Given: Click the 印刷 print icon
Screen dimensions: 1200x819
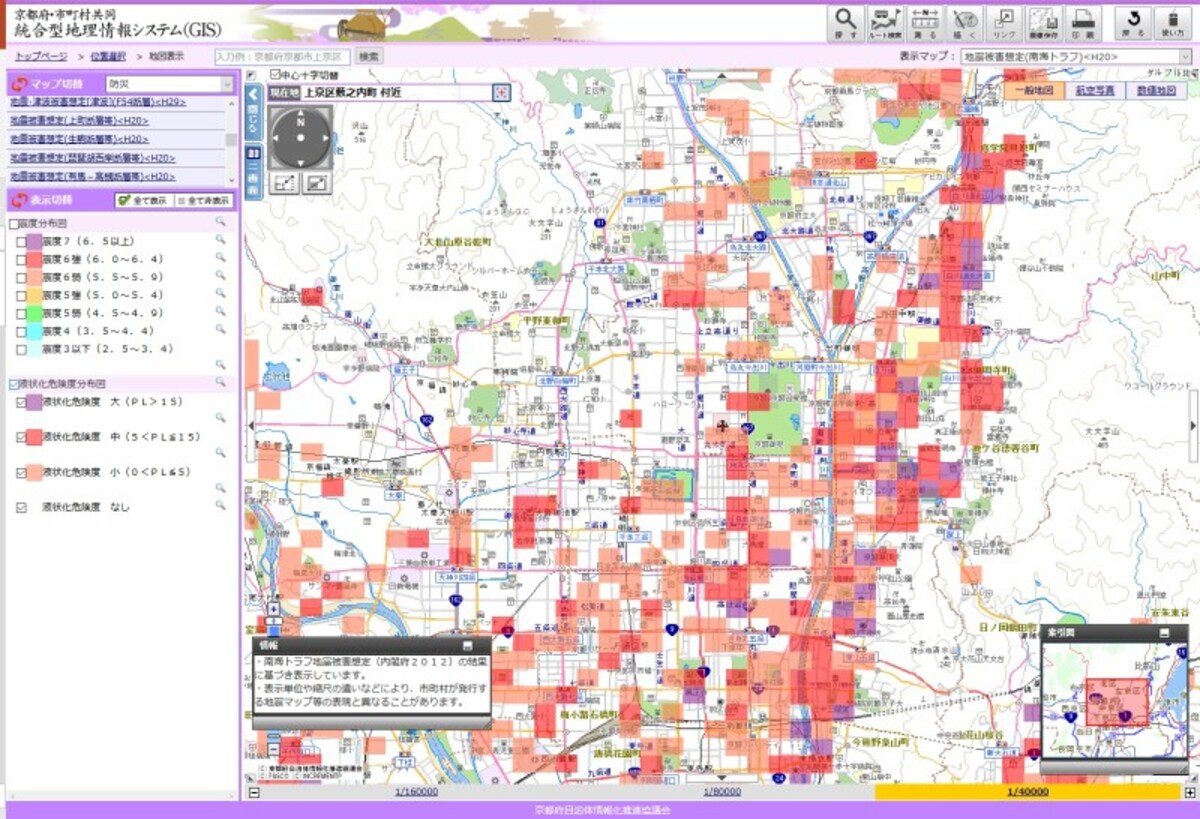Looking at the screenshot, I should coord(1083,21).
